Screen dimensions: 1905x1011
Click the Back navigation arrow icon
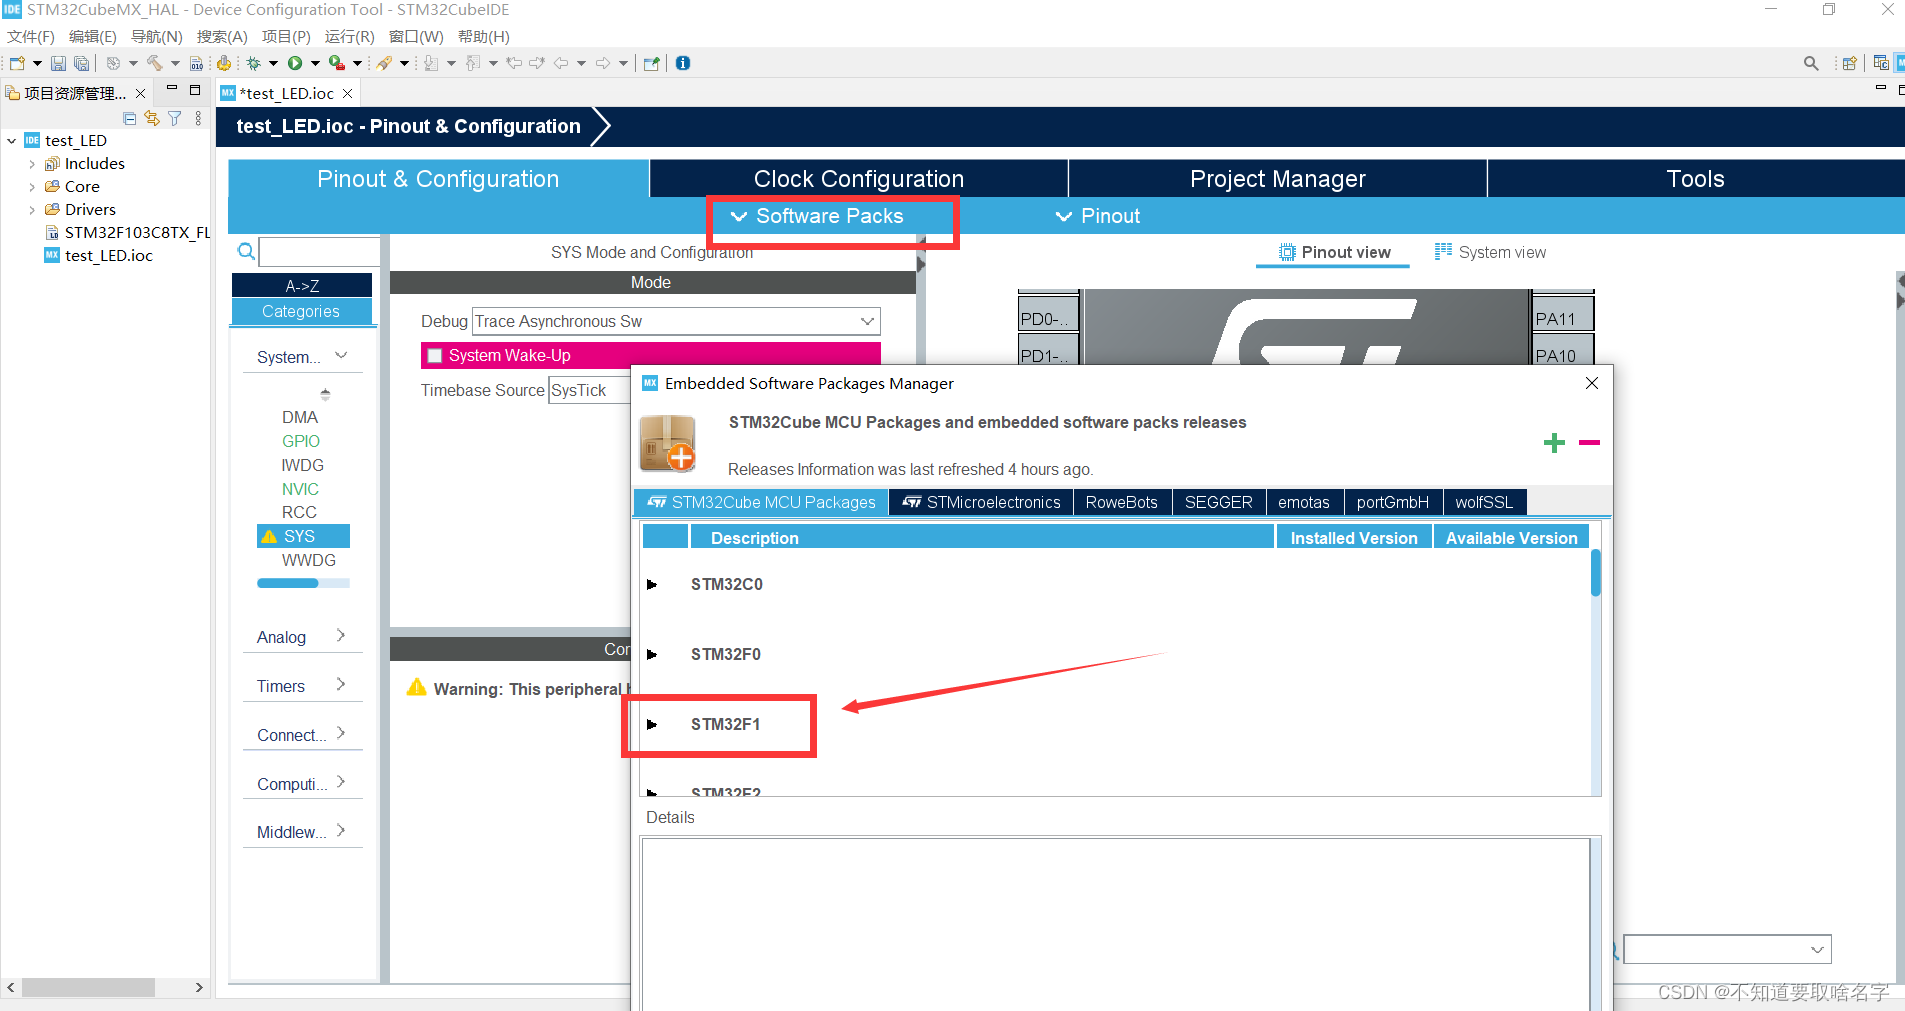tap(561, 63)
